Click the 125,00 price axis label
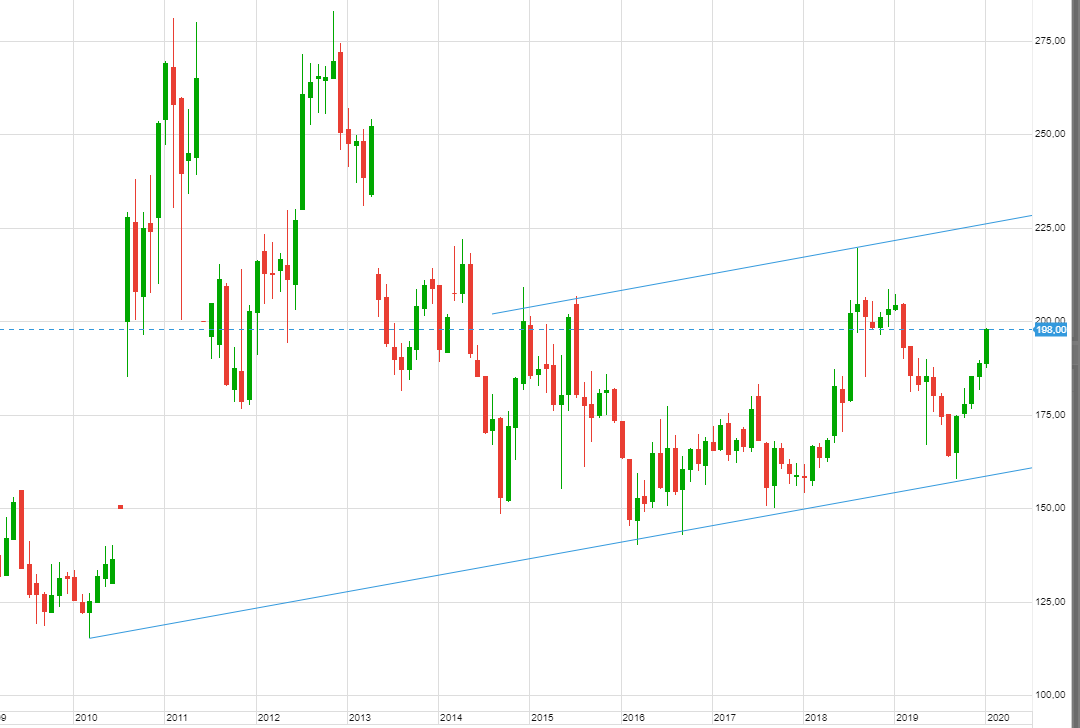Viewport: 1080px width, 728px height. (x=1049, y=601)
